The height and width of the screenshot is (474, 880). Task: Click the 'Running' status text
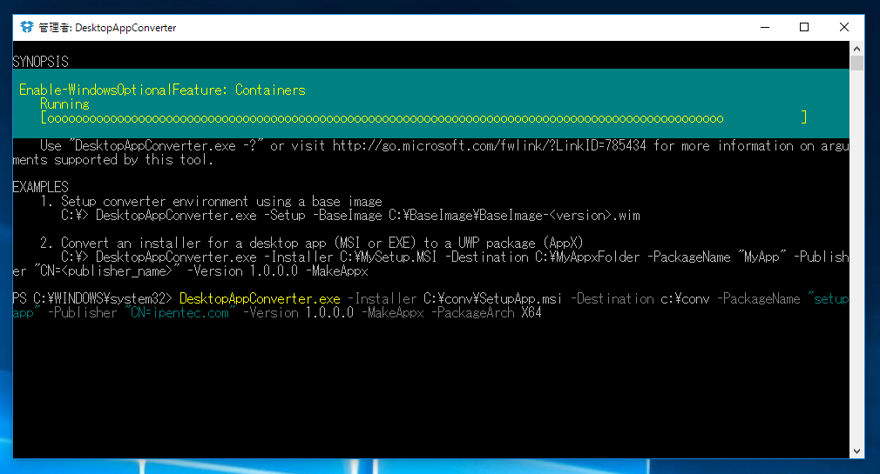point(65,104)
